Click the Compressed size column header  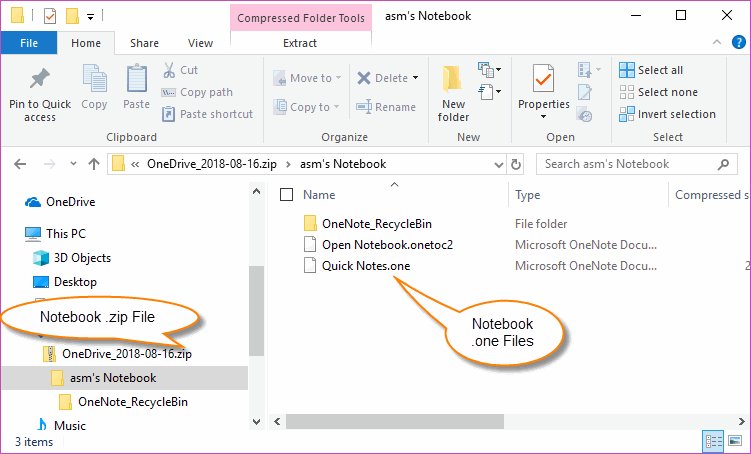(711, 194)
